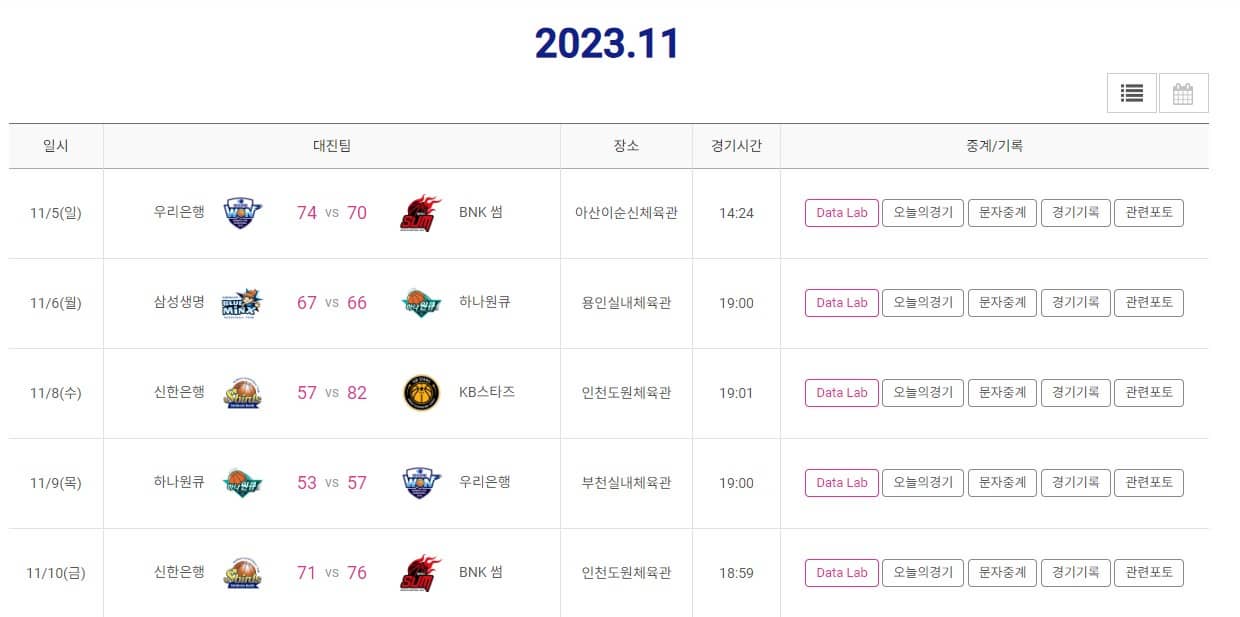Select the list view icon
The height and width of the screenshot is (617, 1240).
pos(1131,93)
